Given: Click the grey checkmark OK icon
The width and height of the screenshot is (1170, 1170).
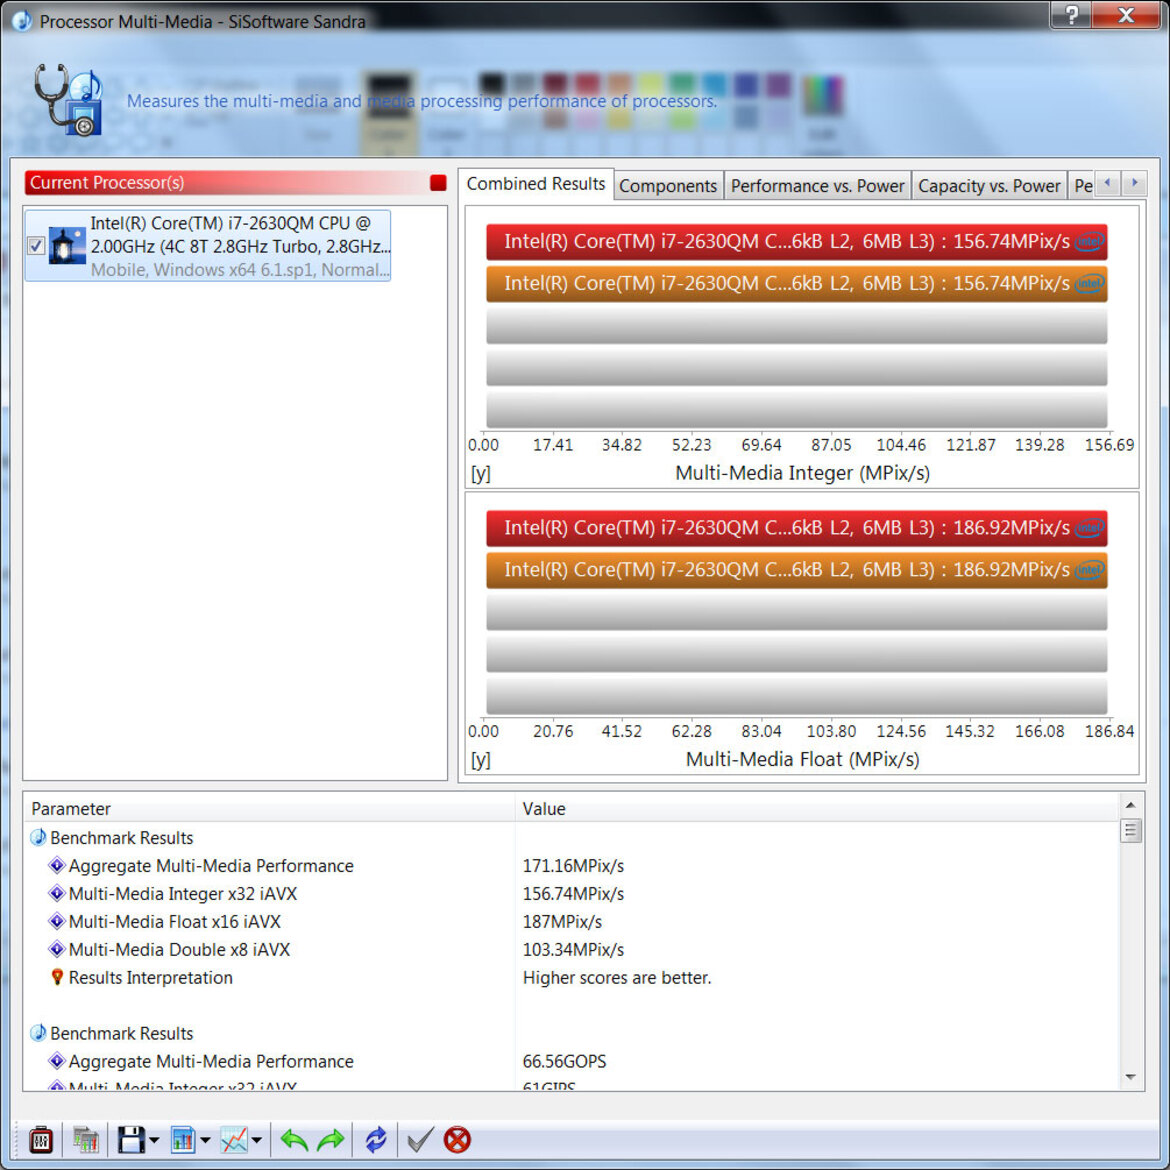Looking at the screenshot, I should pos(420,1139).
